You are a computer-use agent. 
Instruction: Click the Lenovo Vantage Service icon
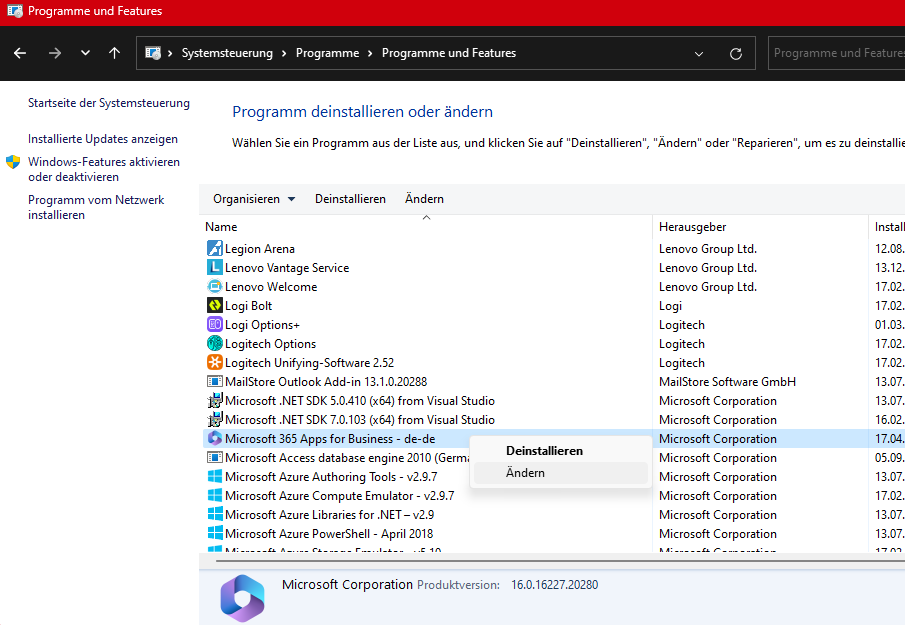215,268
